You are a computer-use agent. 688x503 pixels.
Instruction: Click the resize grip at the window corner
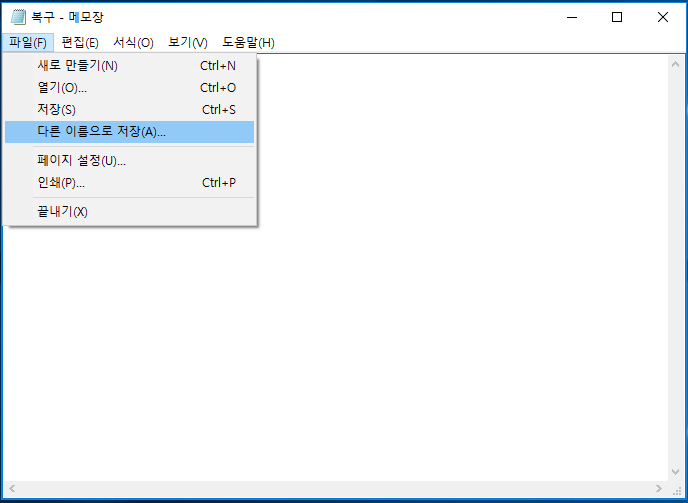[676, 489]
